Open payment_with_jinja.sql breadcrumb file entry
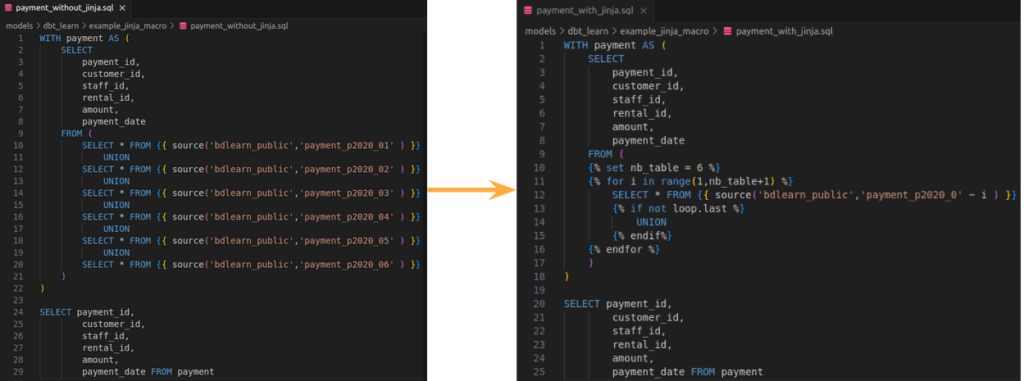Image resolution: width=1024 pixels, height=381 pixels. click(784, 31)
